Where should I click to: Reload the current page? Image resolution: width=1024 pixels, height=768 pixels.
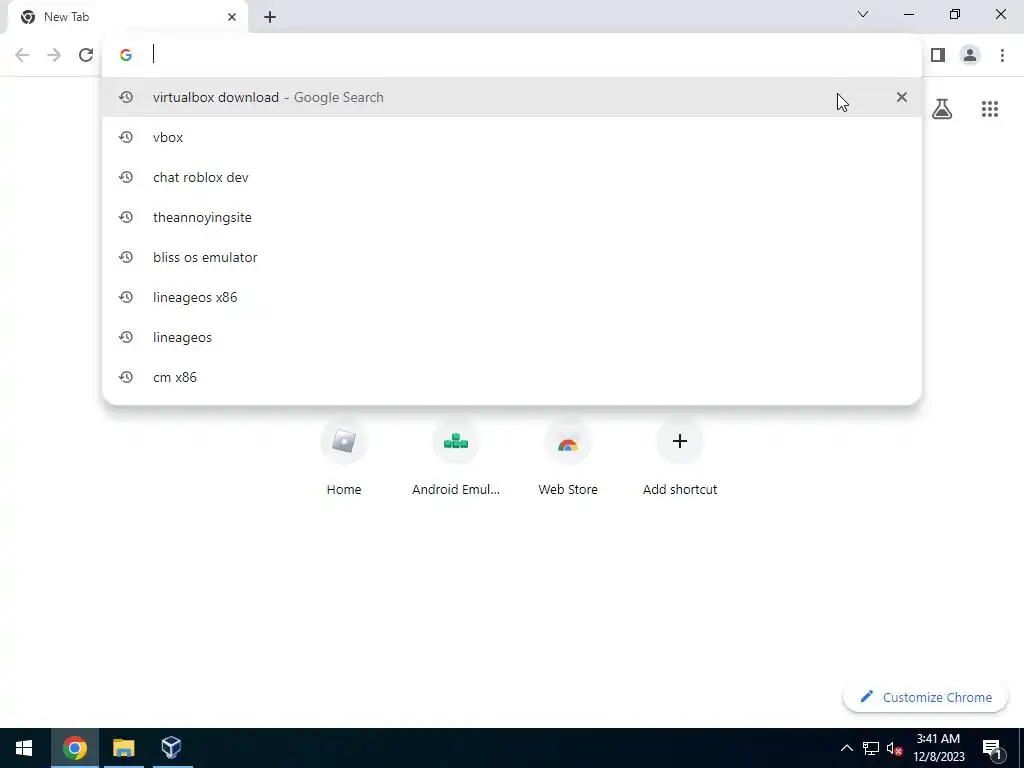86,55
